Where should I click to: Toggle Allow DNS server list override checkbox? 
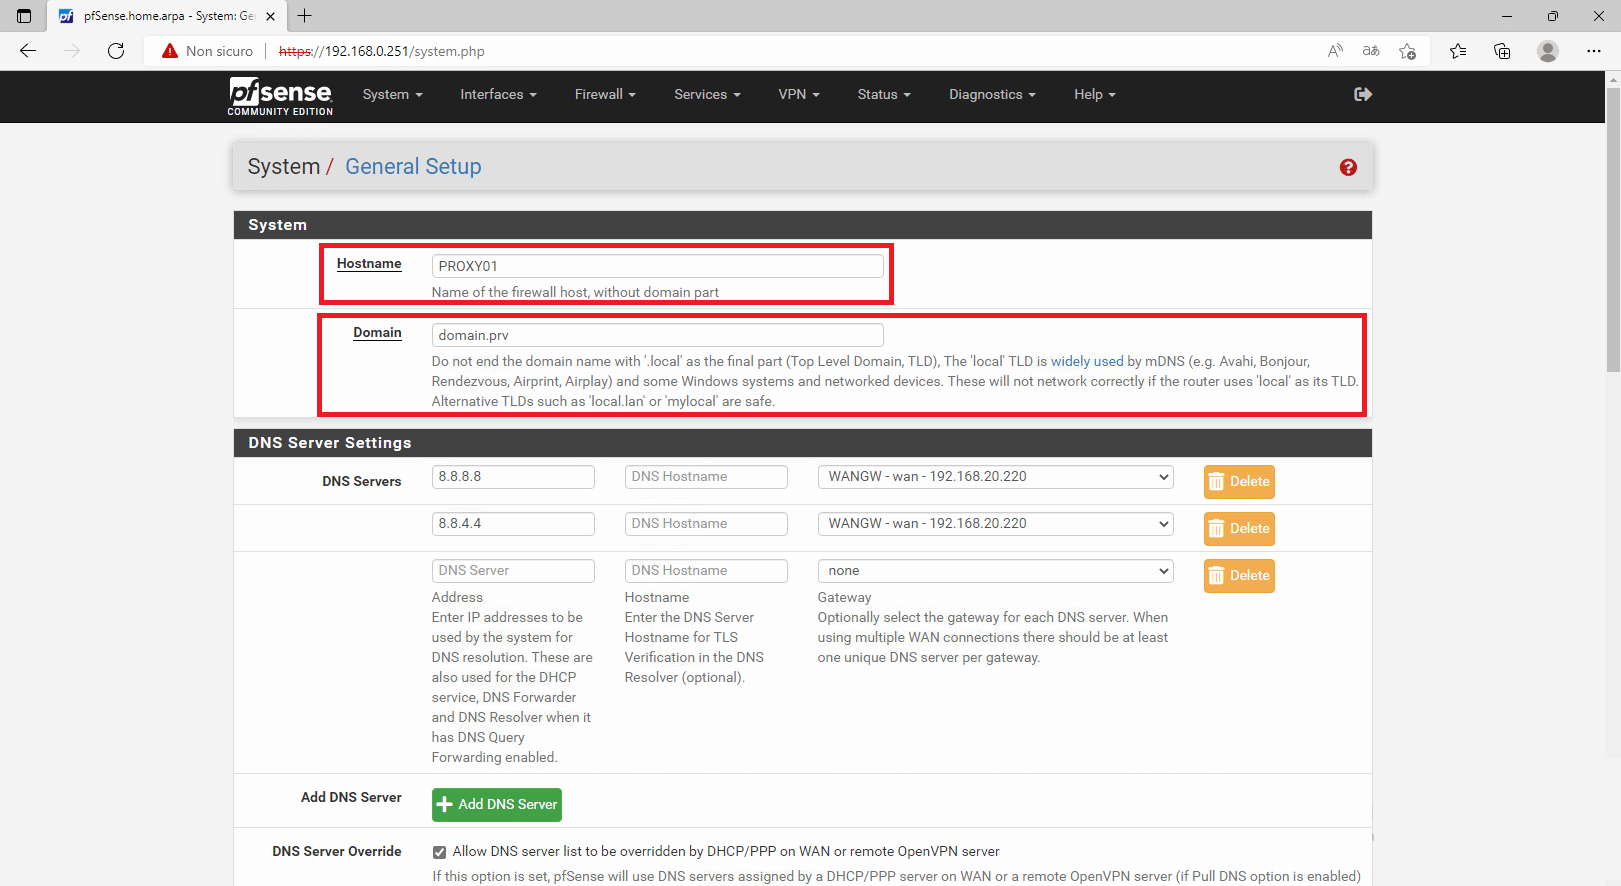(x=439, y=852)
